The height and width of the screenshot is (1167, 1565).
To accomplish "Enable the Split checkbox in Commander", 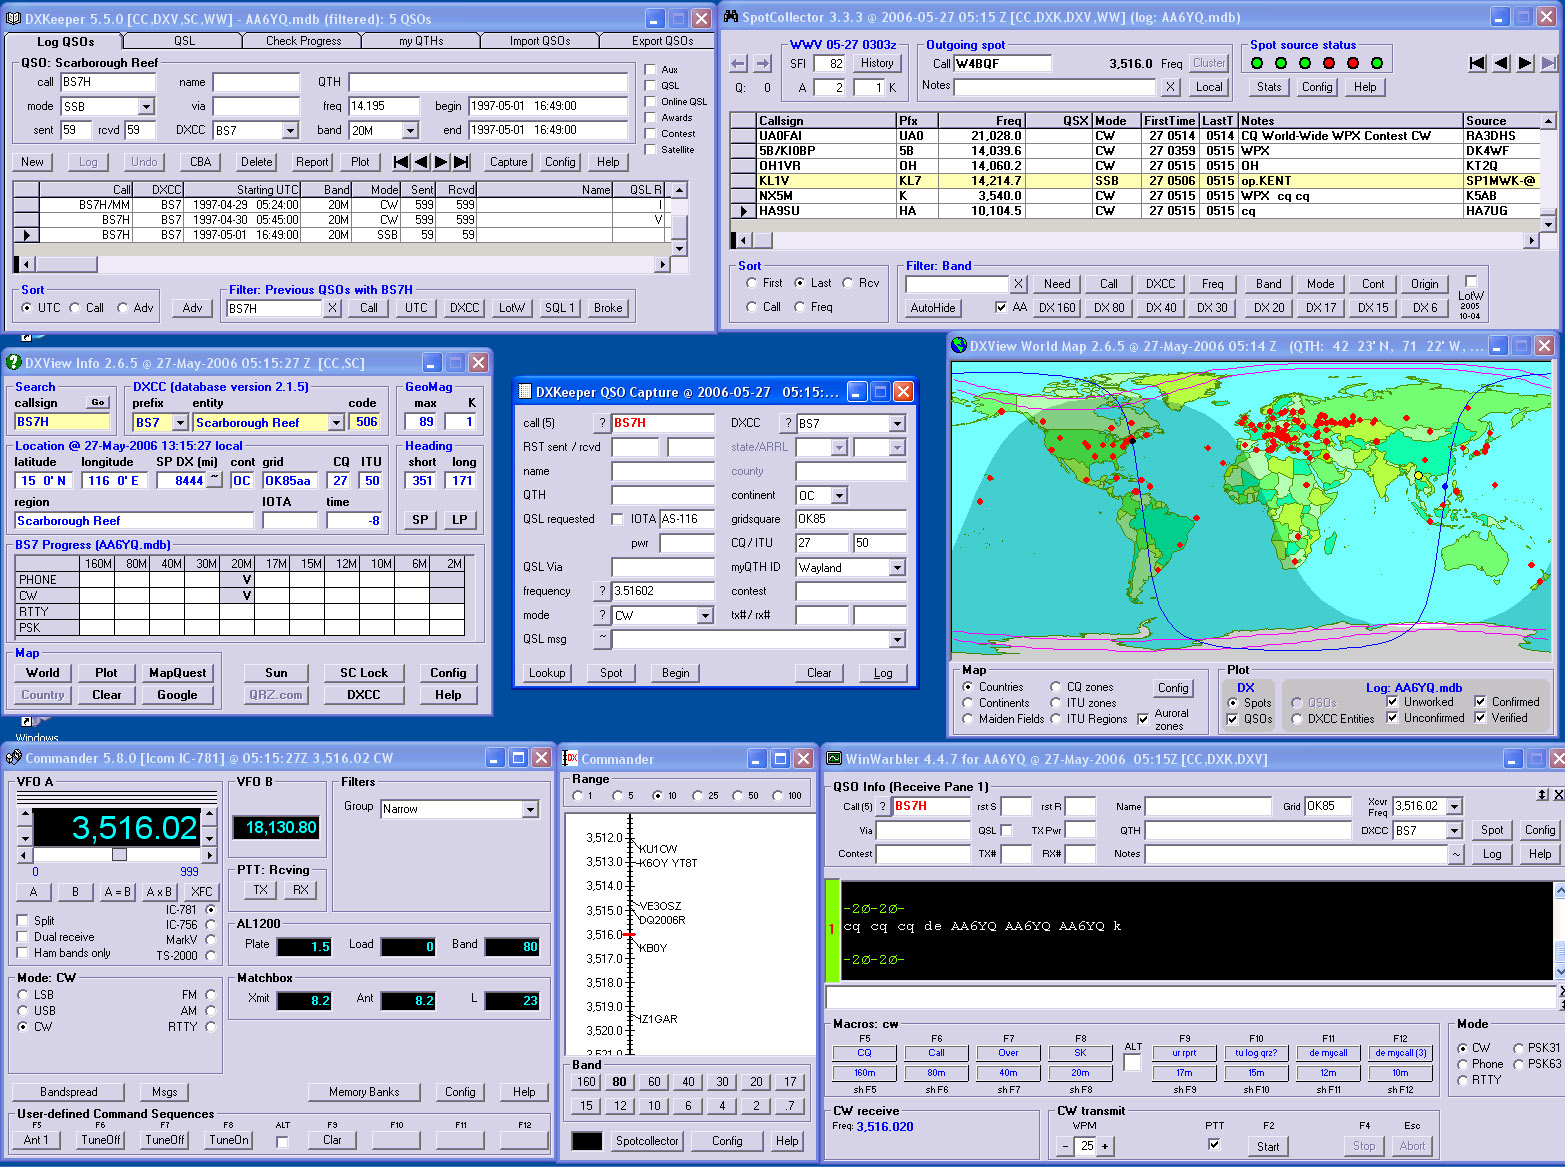I will [x=20, y=922].
